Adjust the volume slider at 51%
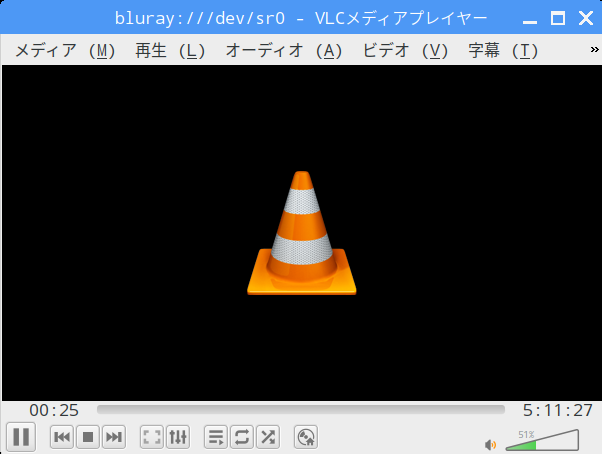The height and width of the screenshot is (454, 602). point(542,441)
